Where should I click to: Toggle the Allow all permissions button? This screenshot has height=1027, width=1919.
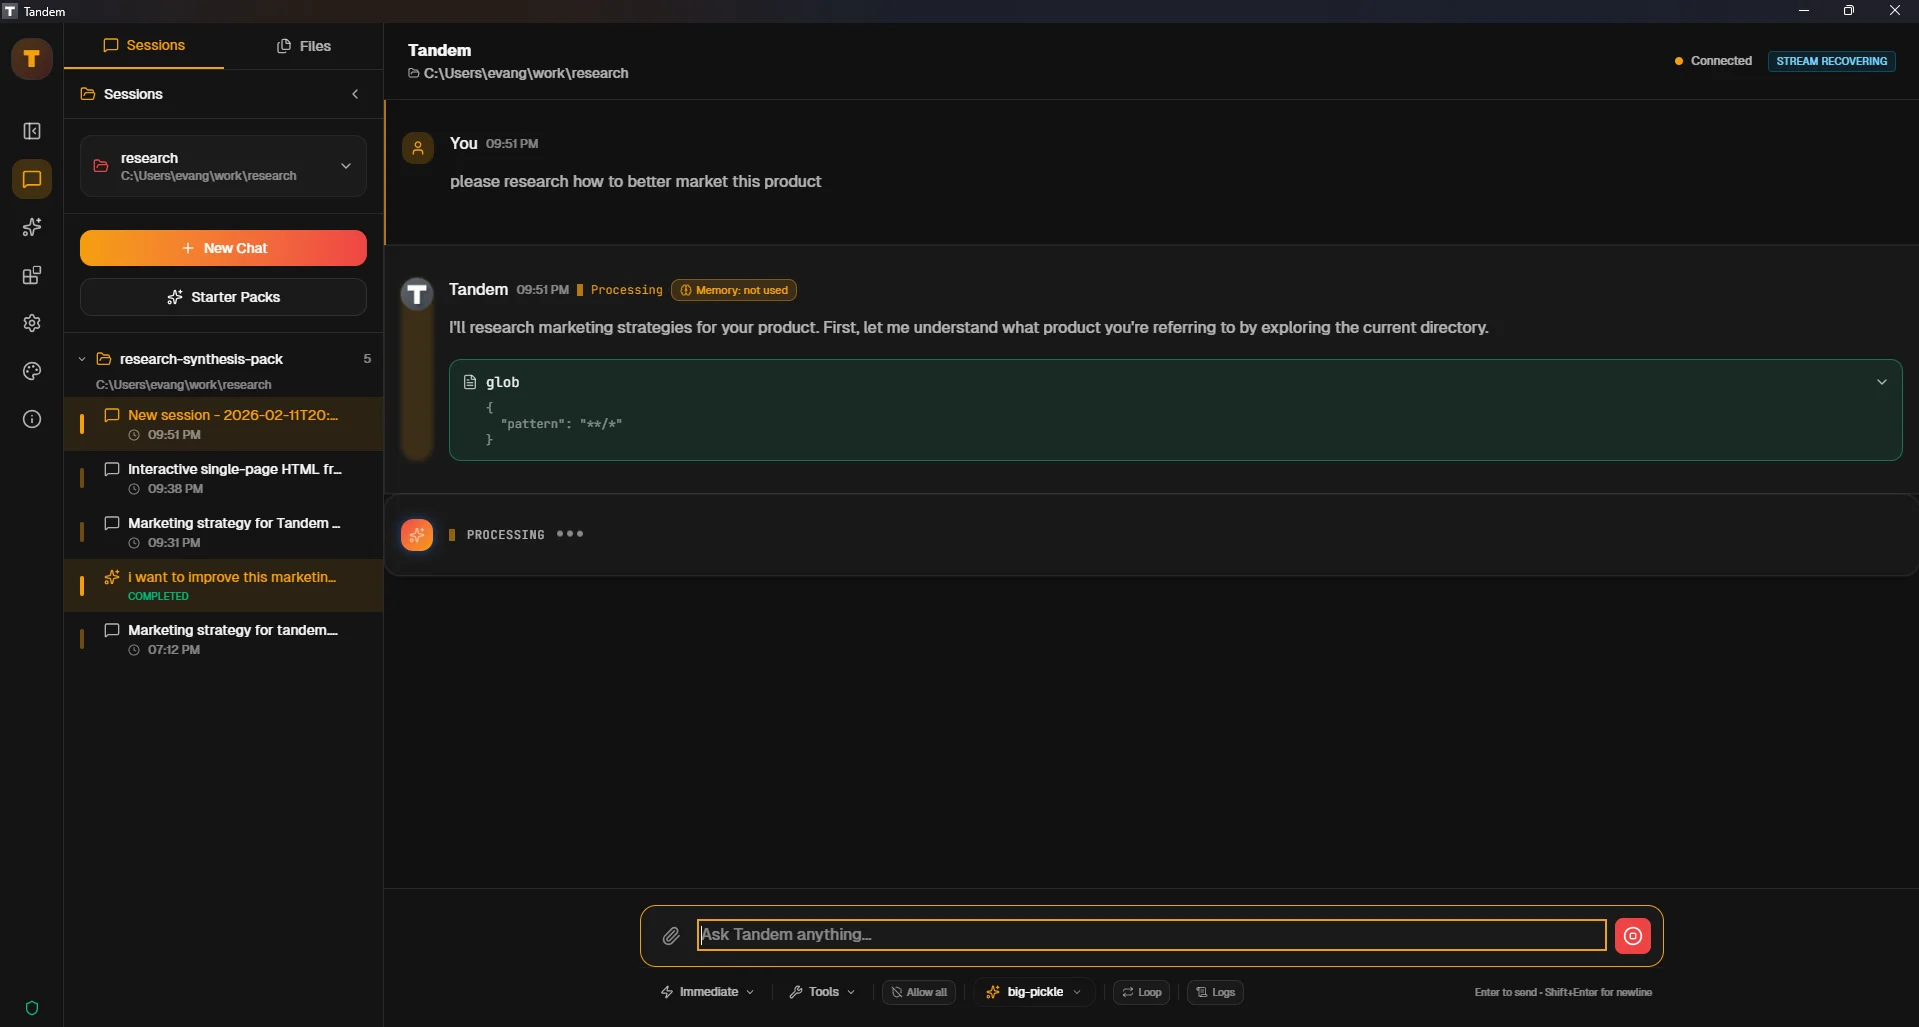pos(919,992)
